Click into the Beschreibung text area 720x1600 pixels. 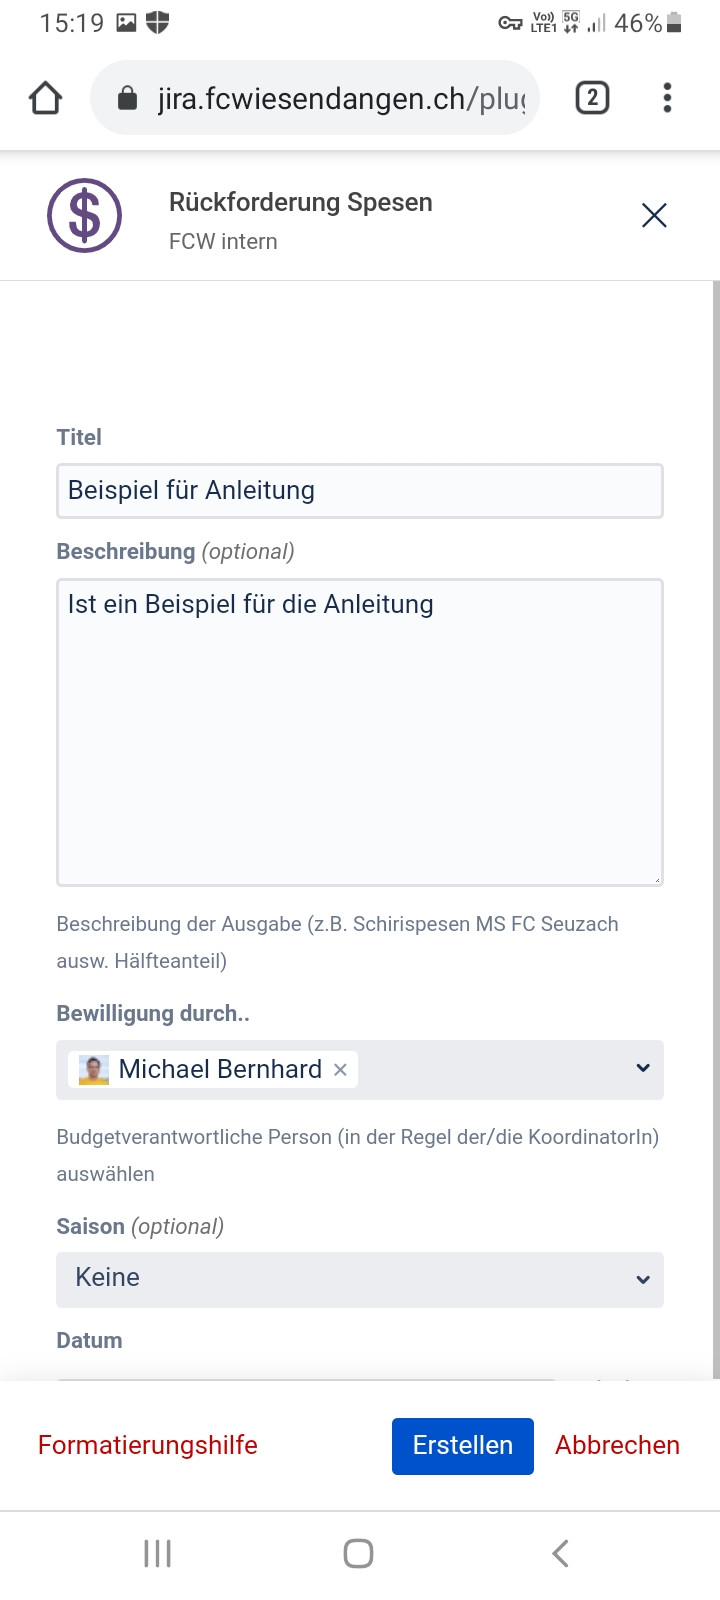tap(360, 732)
